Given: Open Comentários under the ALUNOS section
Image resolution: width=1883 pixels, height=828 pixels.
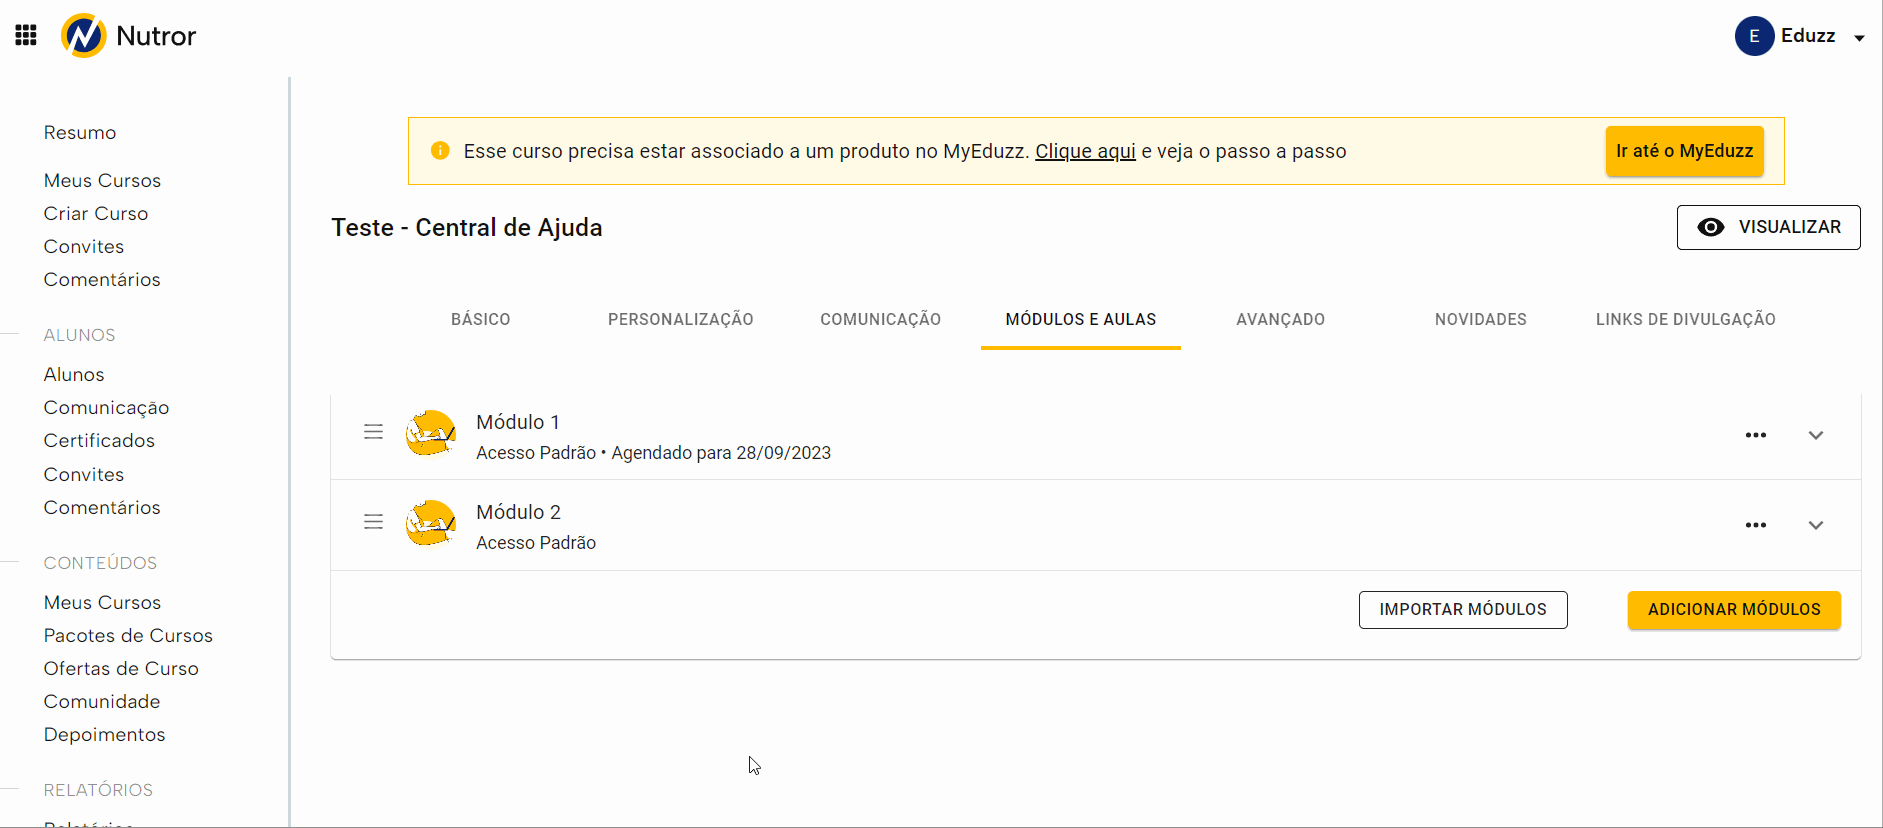Looking at the screenshot, I should (x=102, y=508).
